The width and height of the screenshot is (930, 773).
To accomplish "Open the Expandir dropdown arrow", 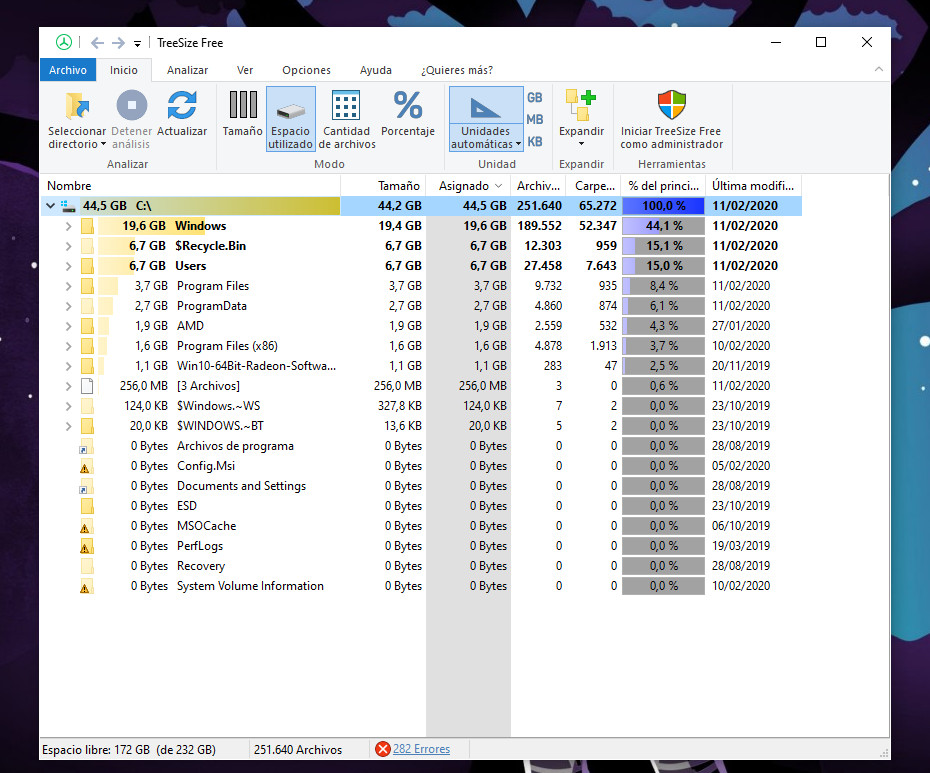I will pos(581,144).
